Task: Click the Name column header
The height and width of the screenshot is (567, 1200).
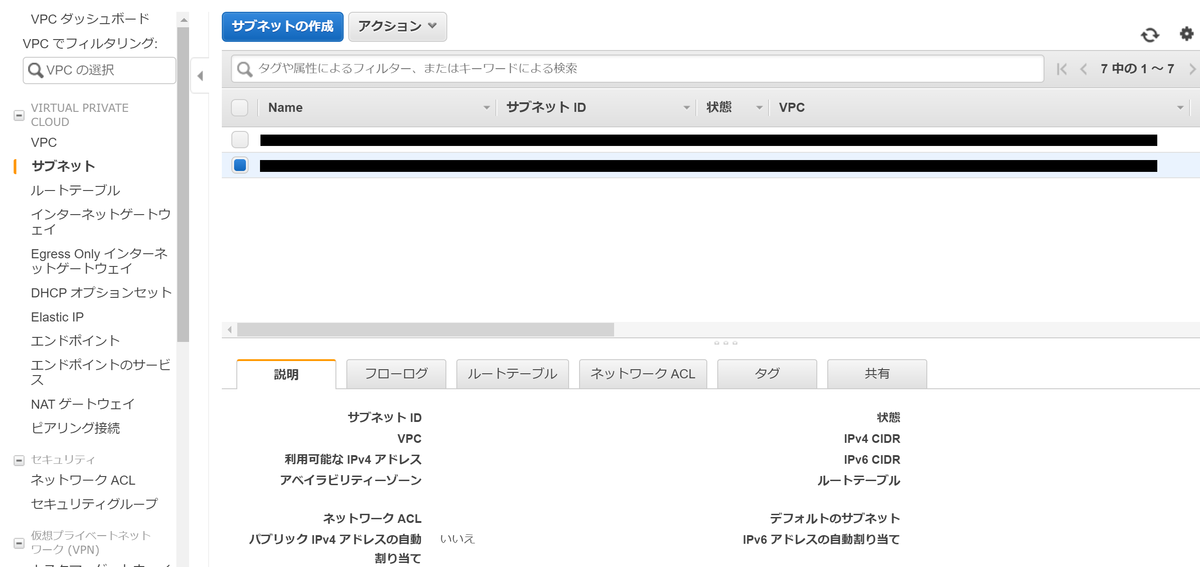Action: (x=285, y=107)
